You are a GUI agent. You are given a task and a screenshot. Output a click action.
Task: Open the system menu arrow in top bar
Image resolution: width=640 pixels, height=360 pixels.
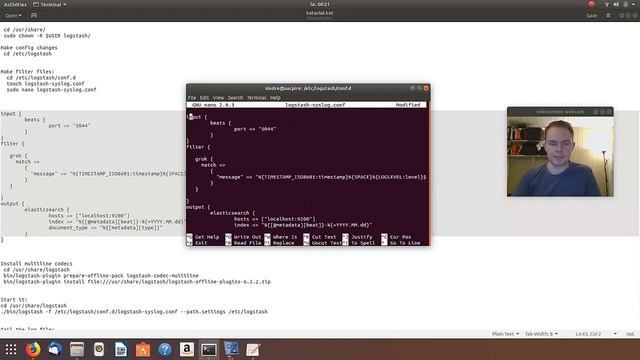point(633,4)
